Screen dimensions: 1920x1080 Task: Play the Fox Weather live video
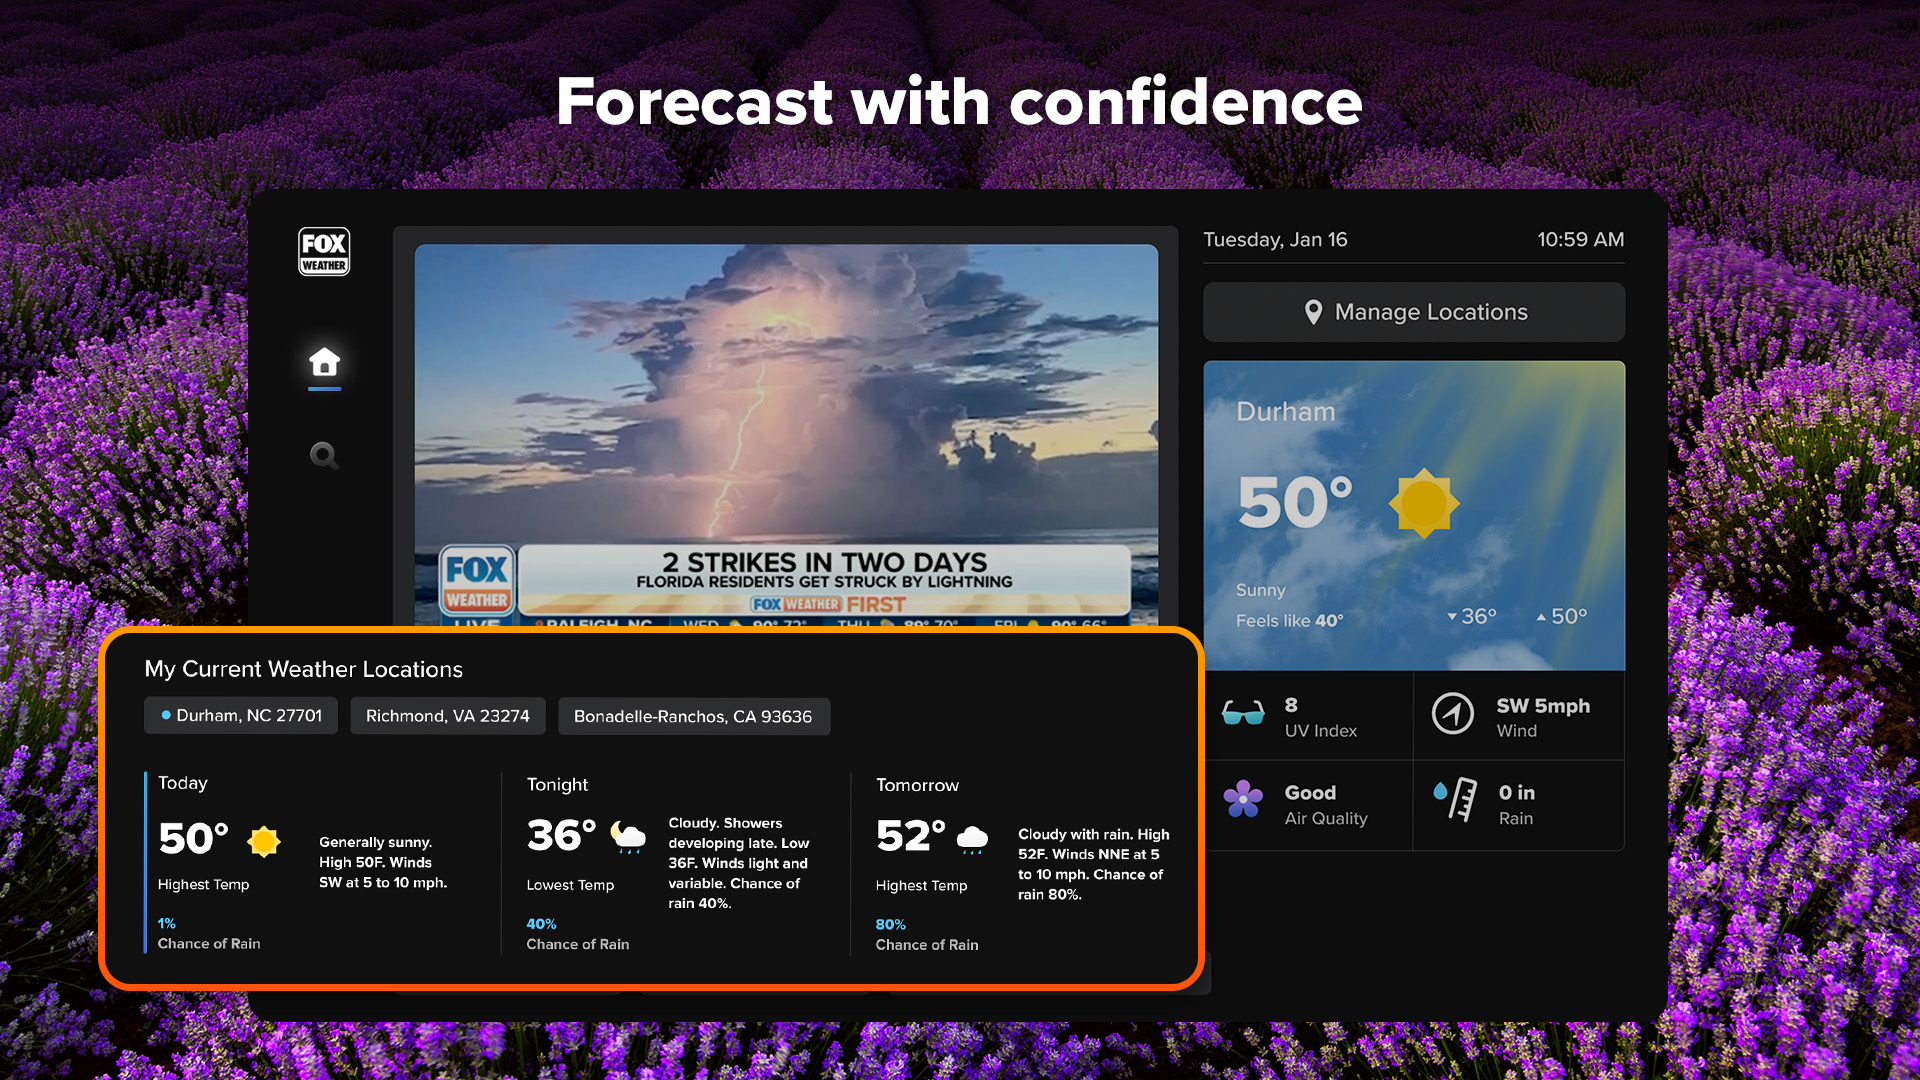(x=786, y=420)
